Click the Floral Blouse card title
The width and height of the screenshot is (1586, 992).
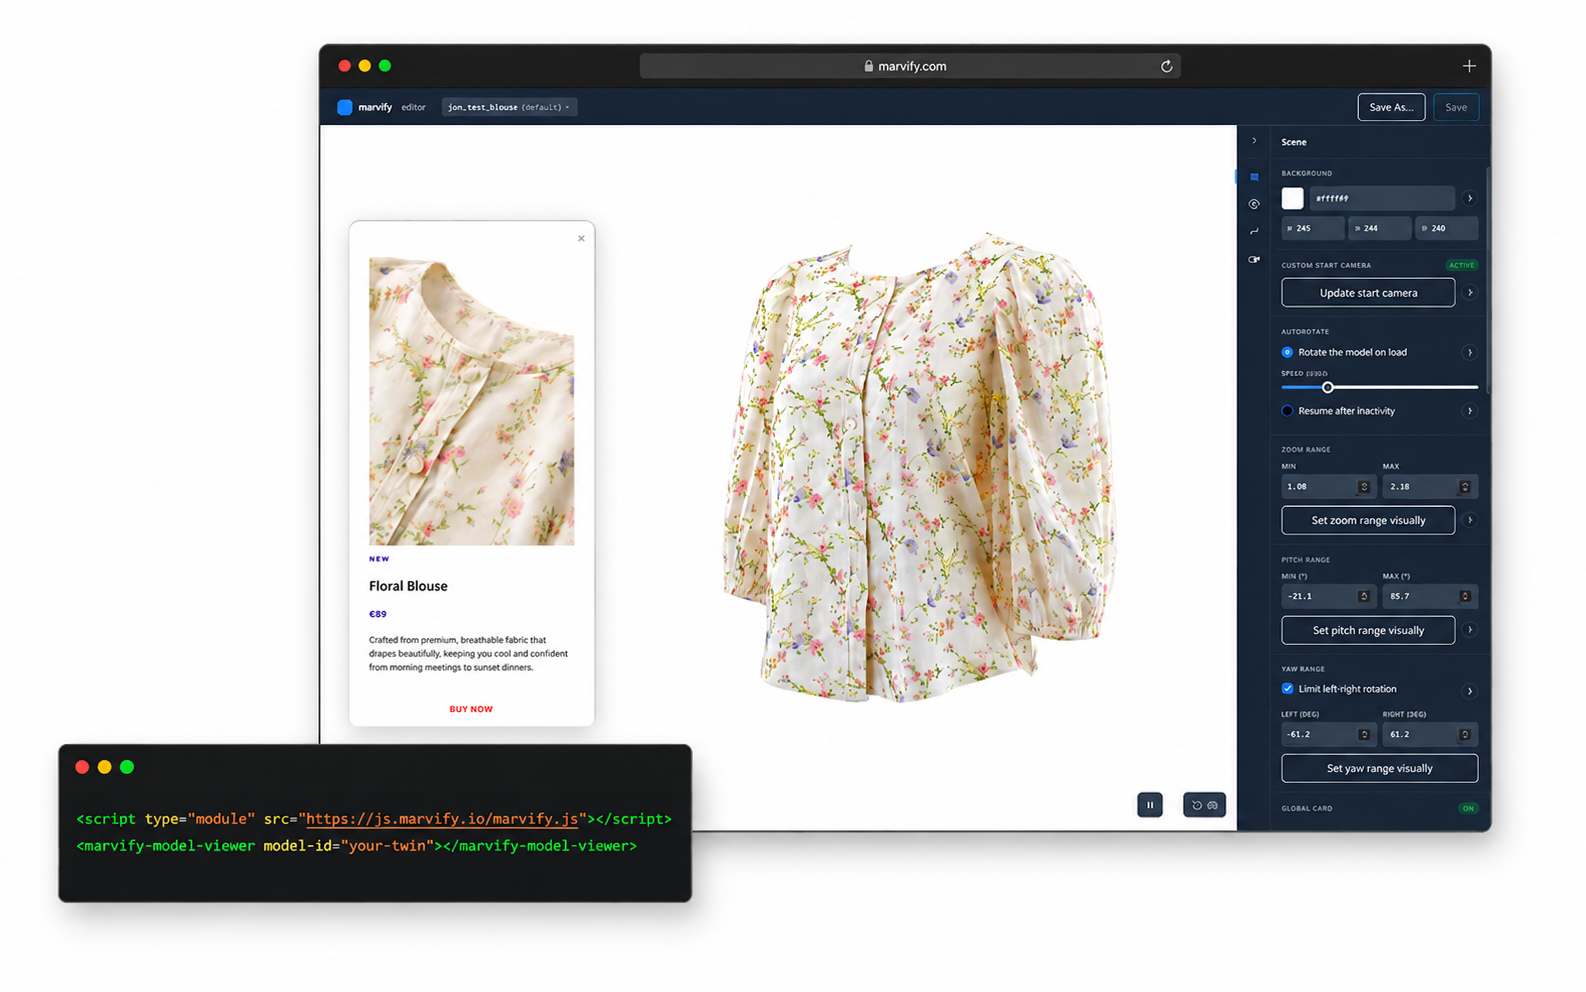click(x=408, y=586)
